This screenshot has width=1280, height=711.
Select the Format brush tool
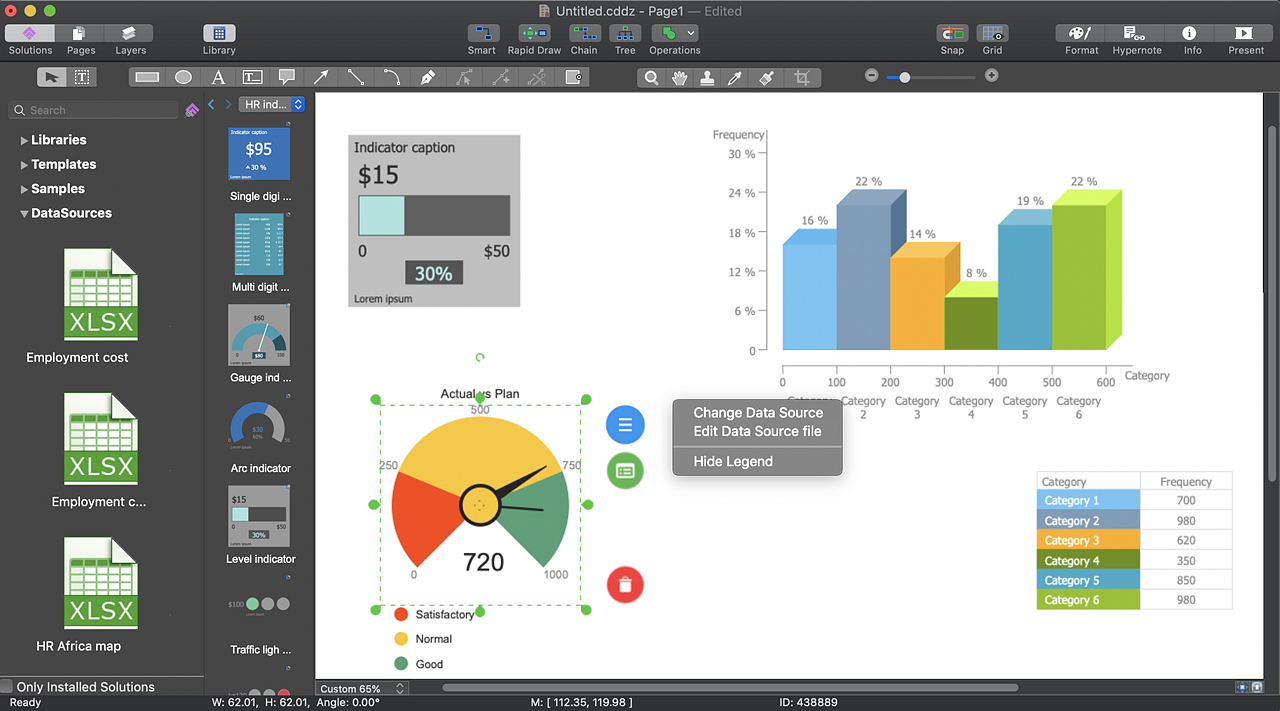(766, 77)
